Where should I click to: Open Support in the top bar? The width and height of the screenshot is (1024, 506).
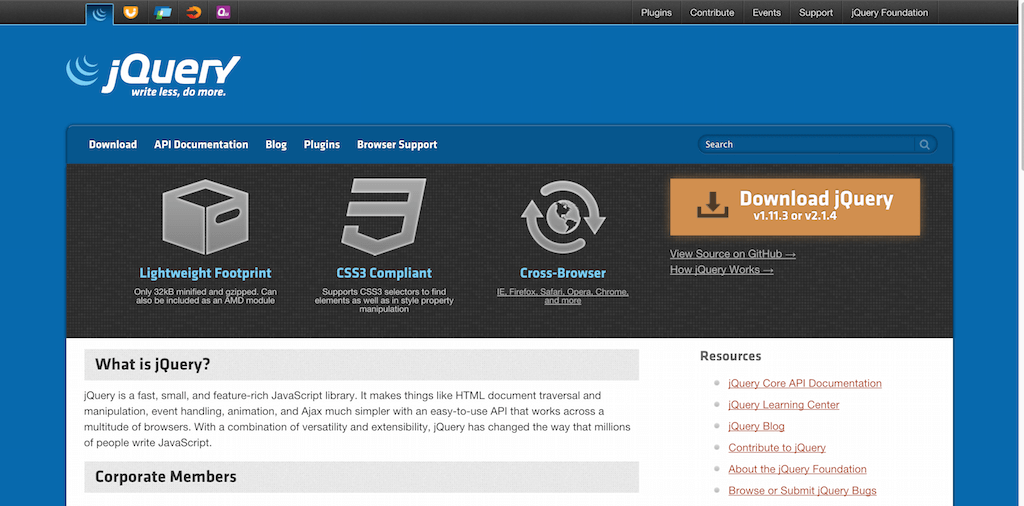[816, 12]
